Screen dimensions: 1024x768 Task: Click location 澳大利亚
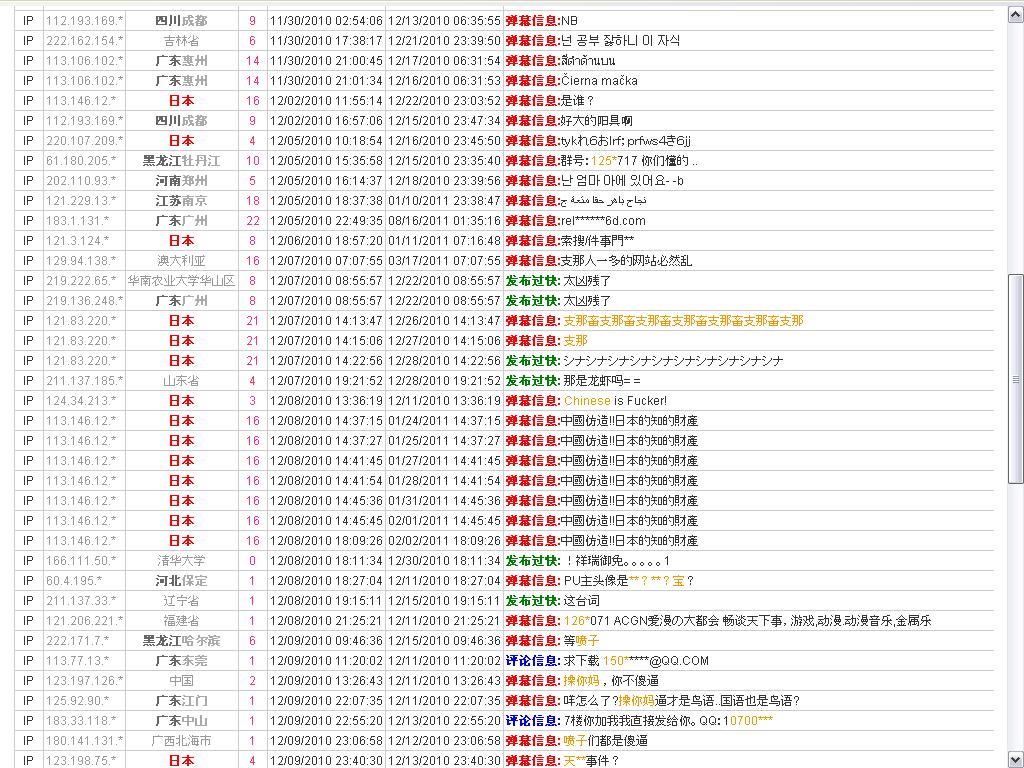(x=182, y=261)
